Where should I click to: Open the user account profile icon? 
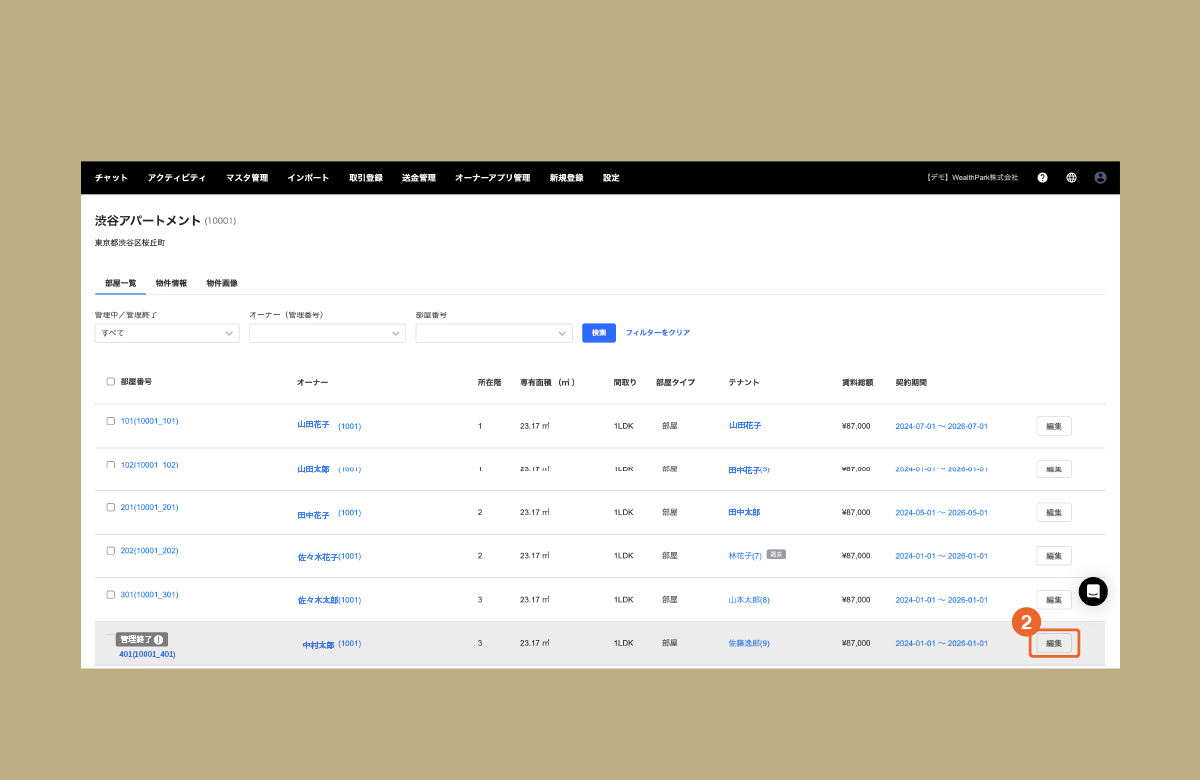(1100, 178)
